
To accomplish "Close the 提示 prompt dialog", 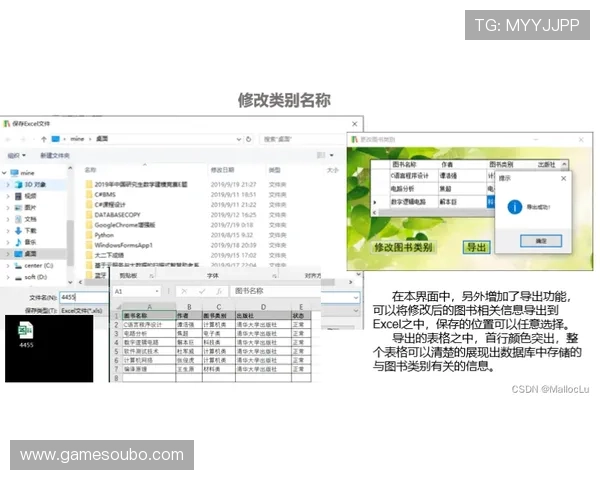I will [563, 178].
